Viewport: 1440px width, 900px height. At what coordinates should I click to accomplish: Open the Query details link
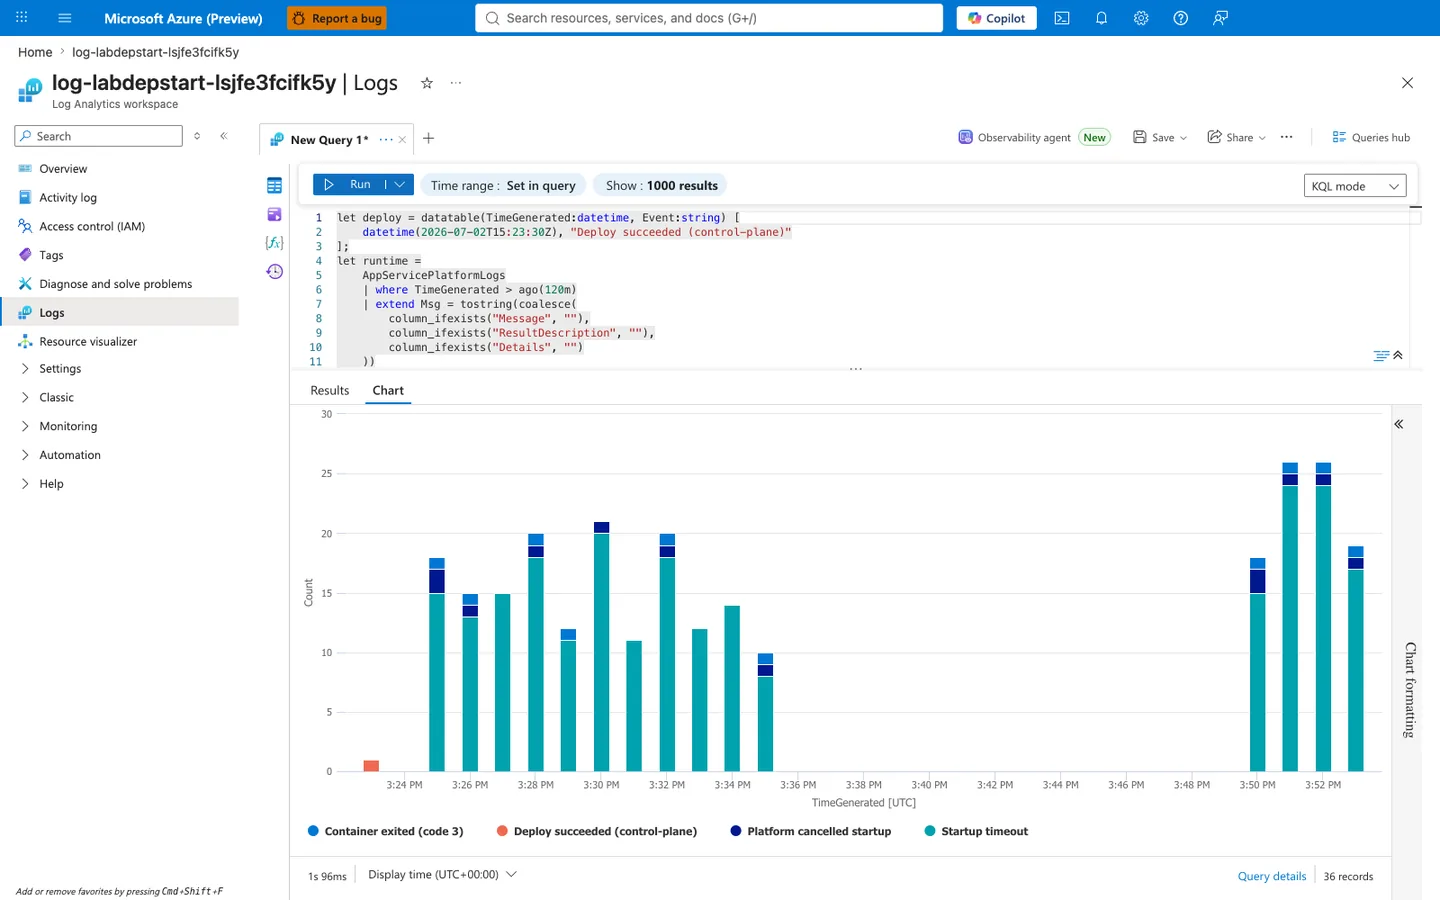(1272, 876)
